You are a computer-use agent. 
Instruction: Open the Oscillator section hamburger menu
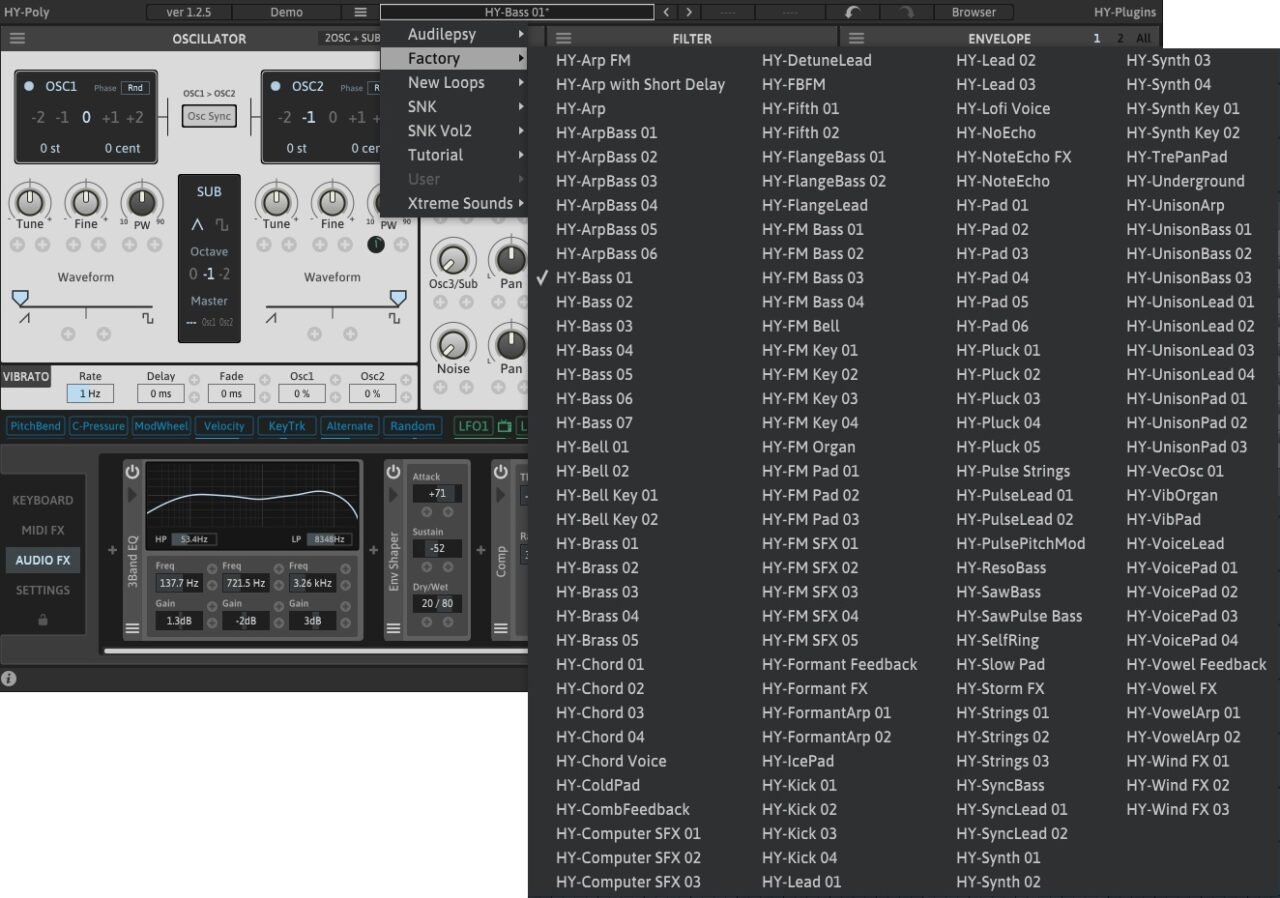point(18,39)
